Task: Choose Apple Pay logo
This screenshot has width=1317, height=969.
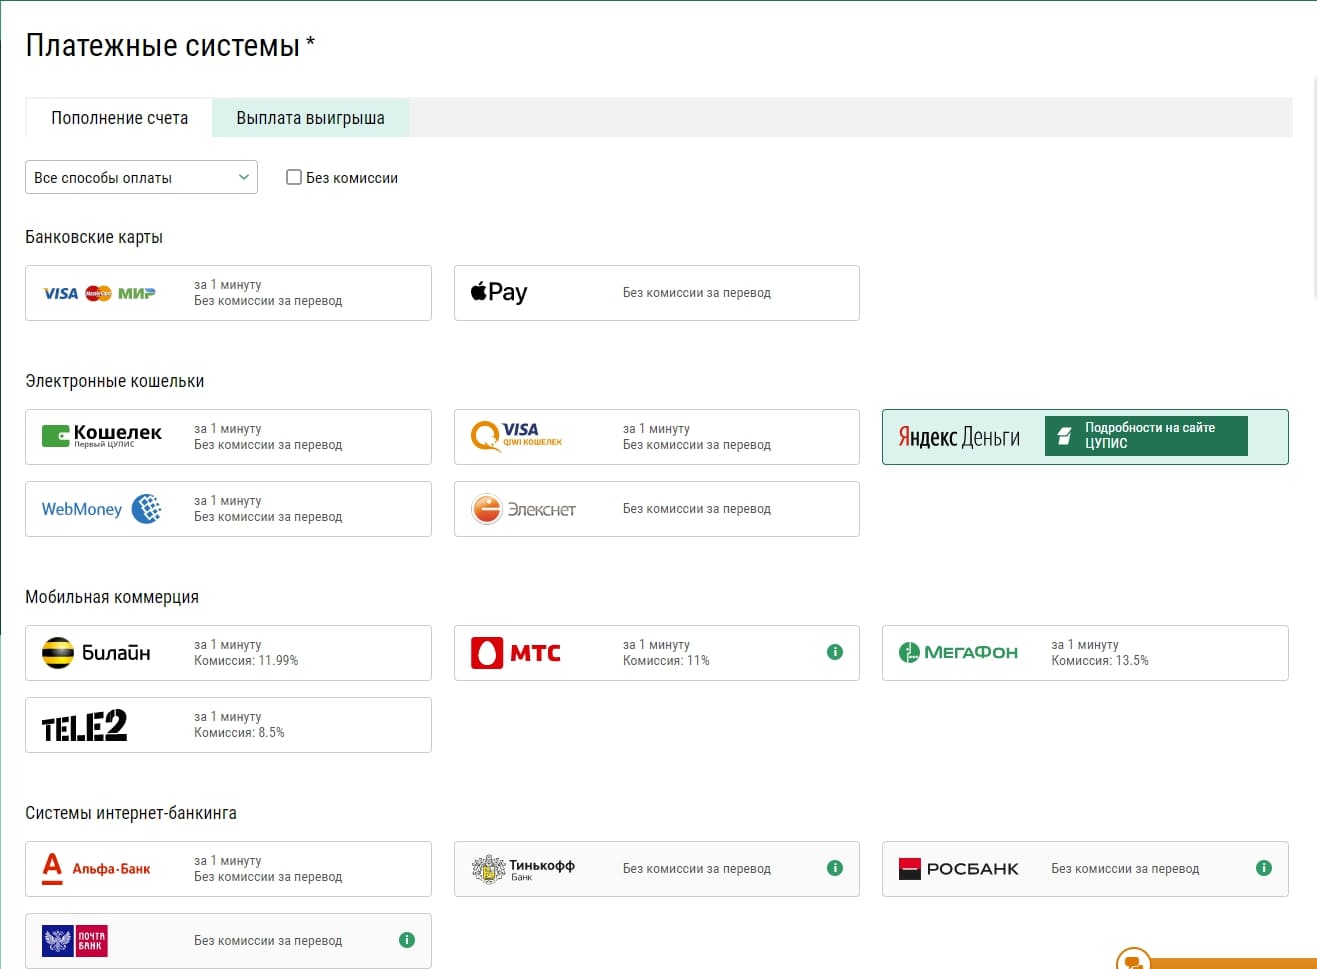Action: pyautogui.click(x=499, y=292)
